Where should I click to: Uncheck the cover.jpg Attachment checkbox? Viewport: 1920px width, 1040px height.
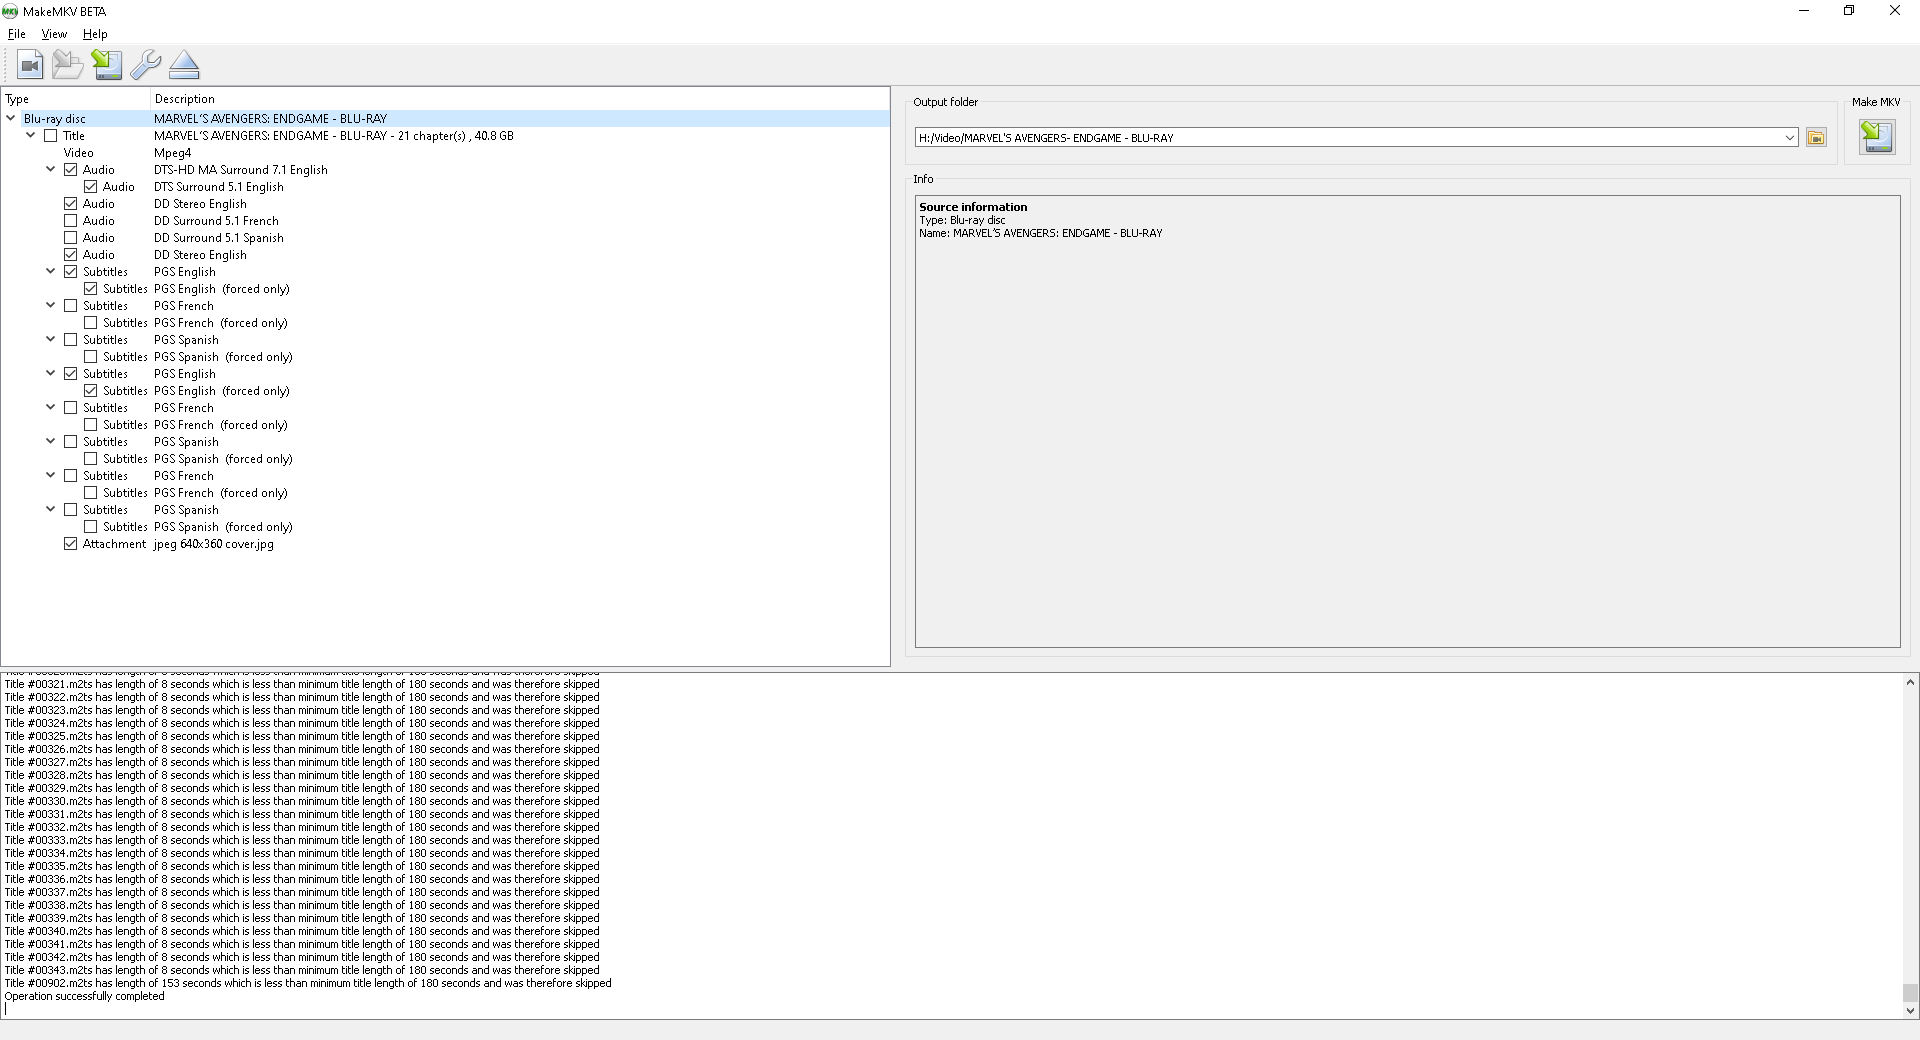click(71, 544)
